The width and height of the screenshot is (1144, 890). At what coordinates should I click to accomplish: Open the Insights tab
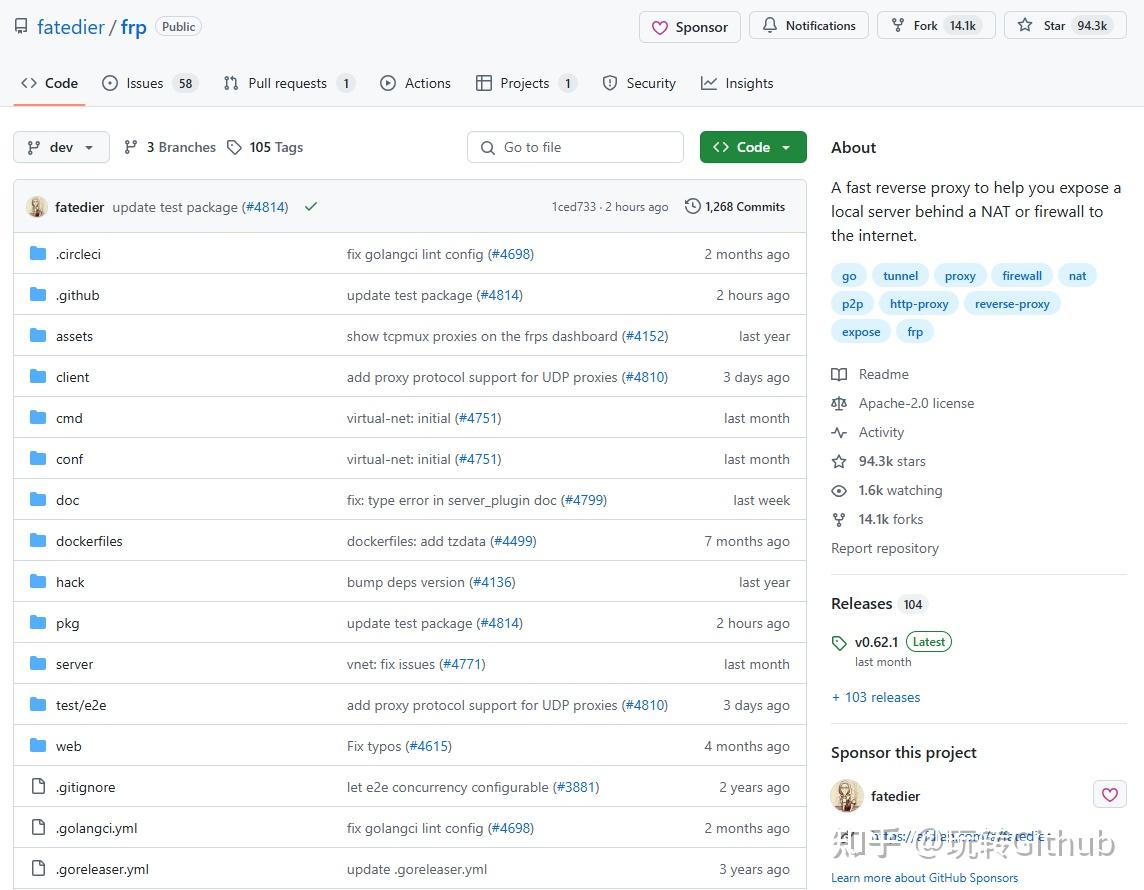(x=748, y=83)
